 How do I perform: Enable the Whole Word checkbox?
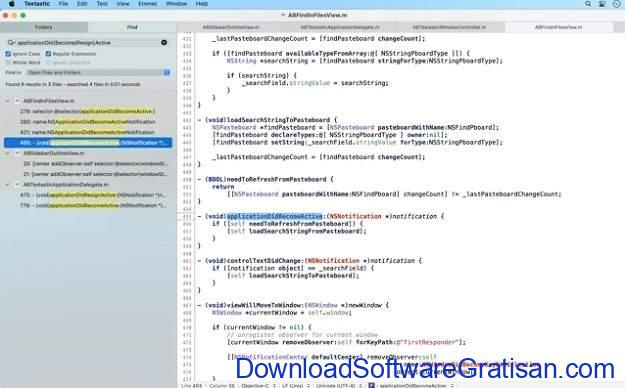8,63
